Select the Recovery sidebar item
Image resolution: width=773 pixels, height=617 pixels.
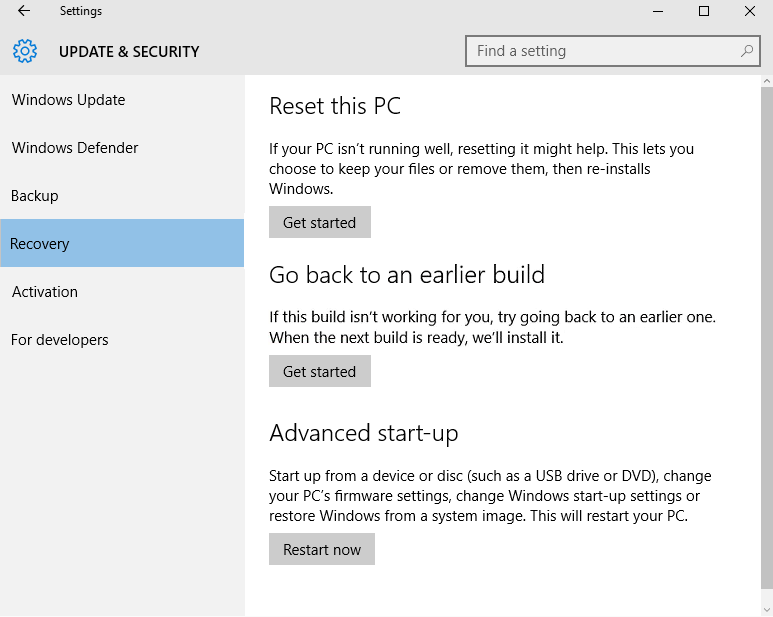122,243
